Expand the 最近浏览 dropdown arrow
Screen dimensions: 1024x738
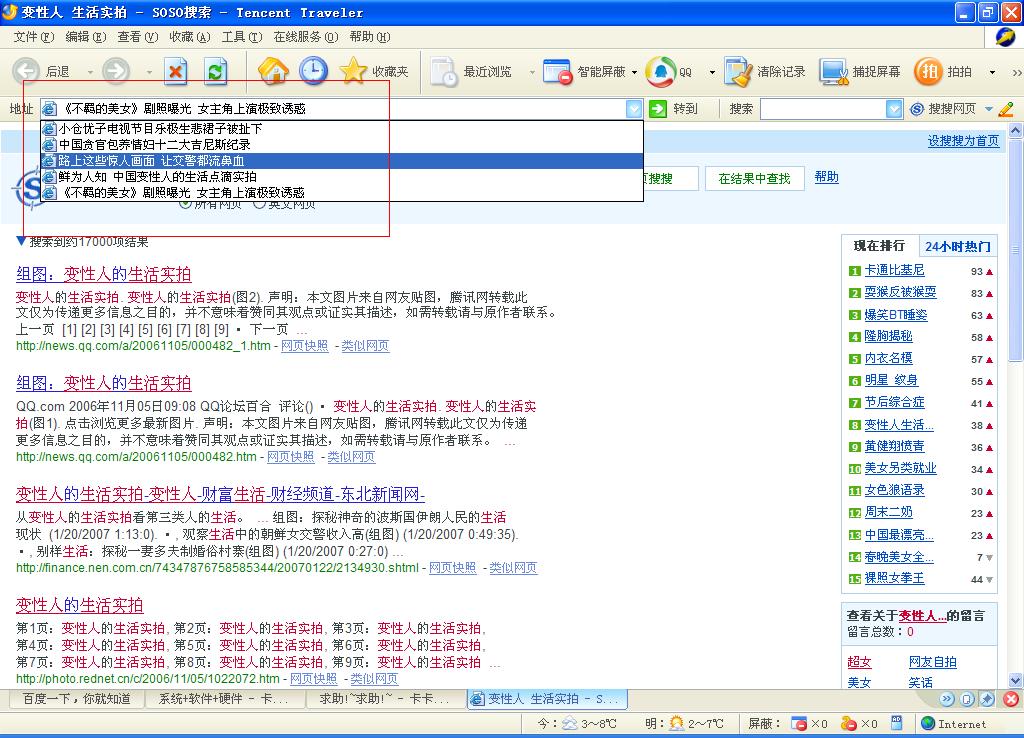532,72
